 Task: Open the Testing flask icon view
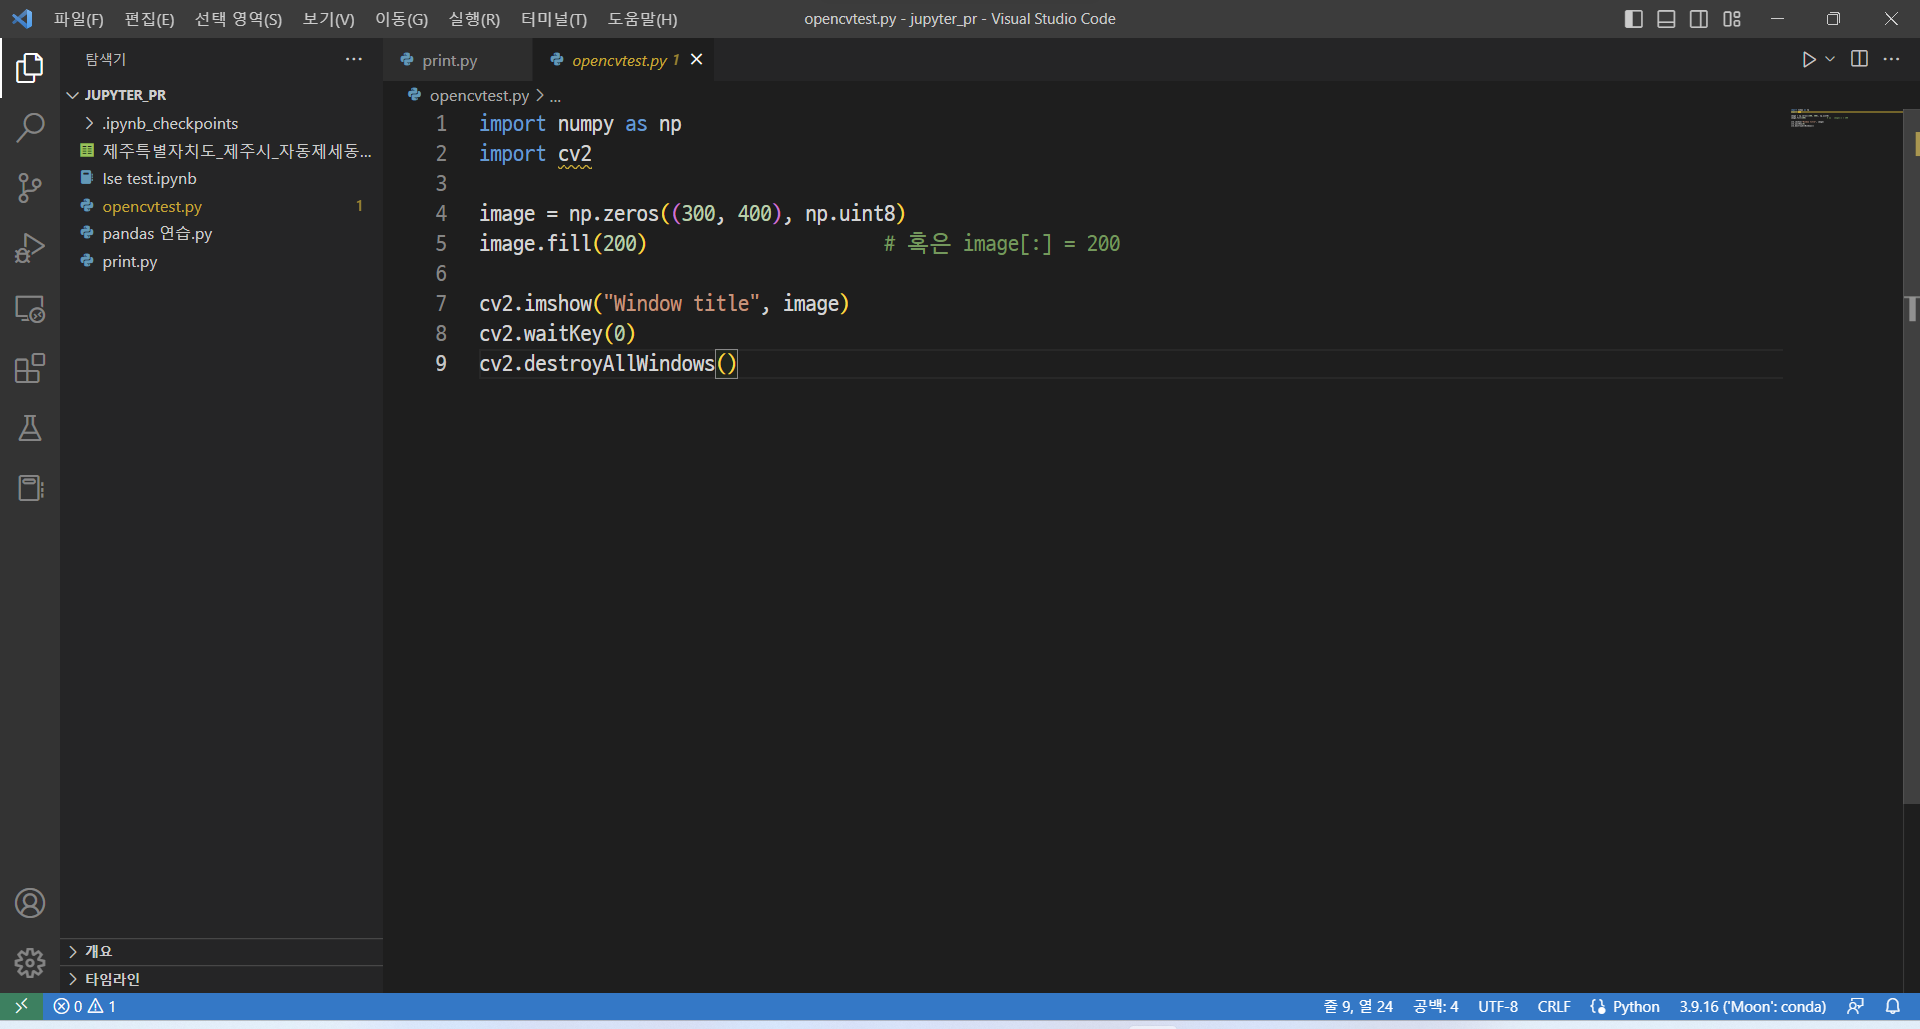pos(30,428)
